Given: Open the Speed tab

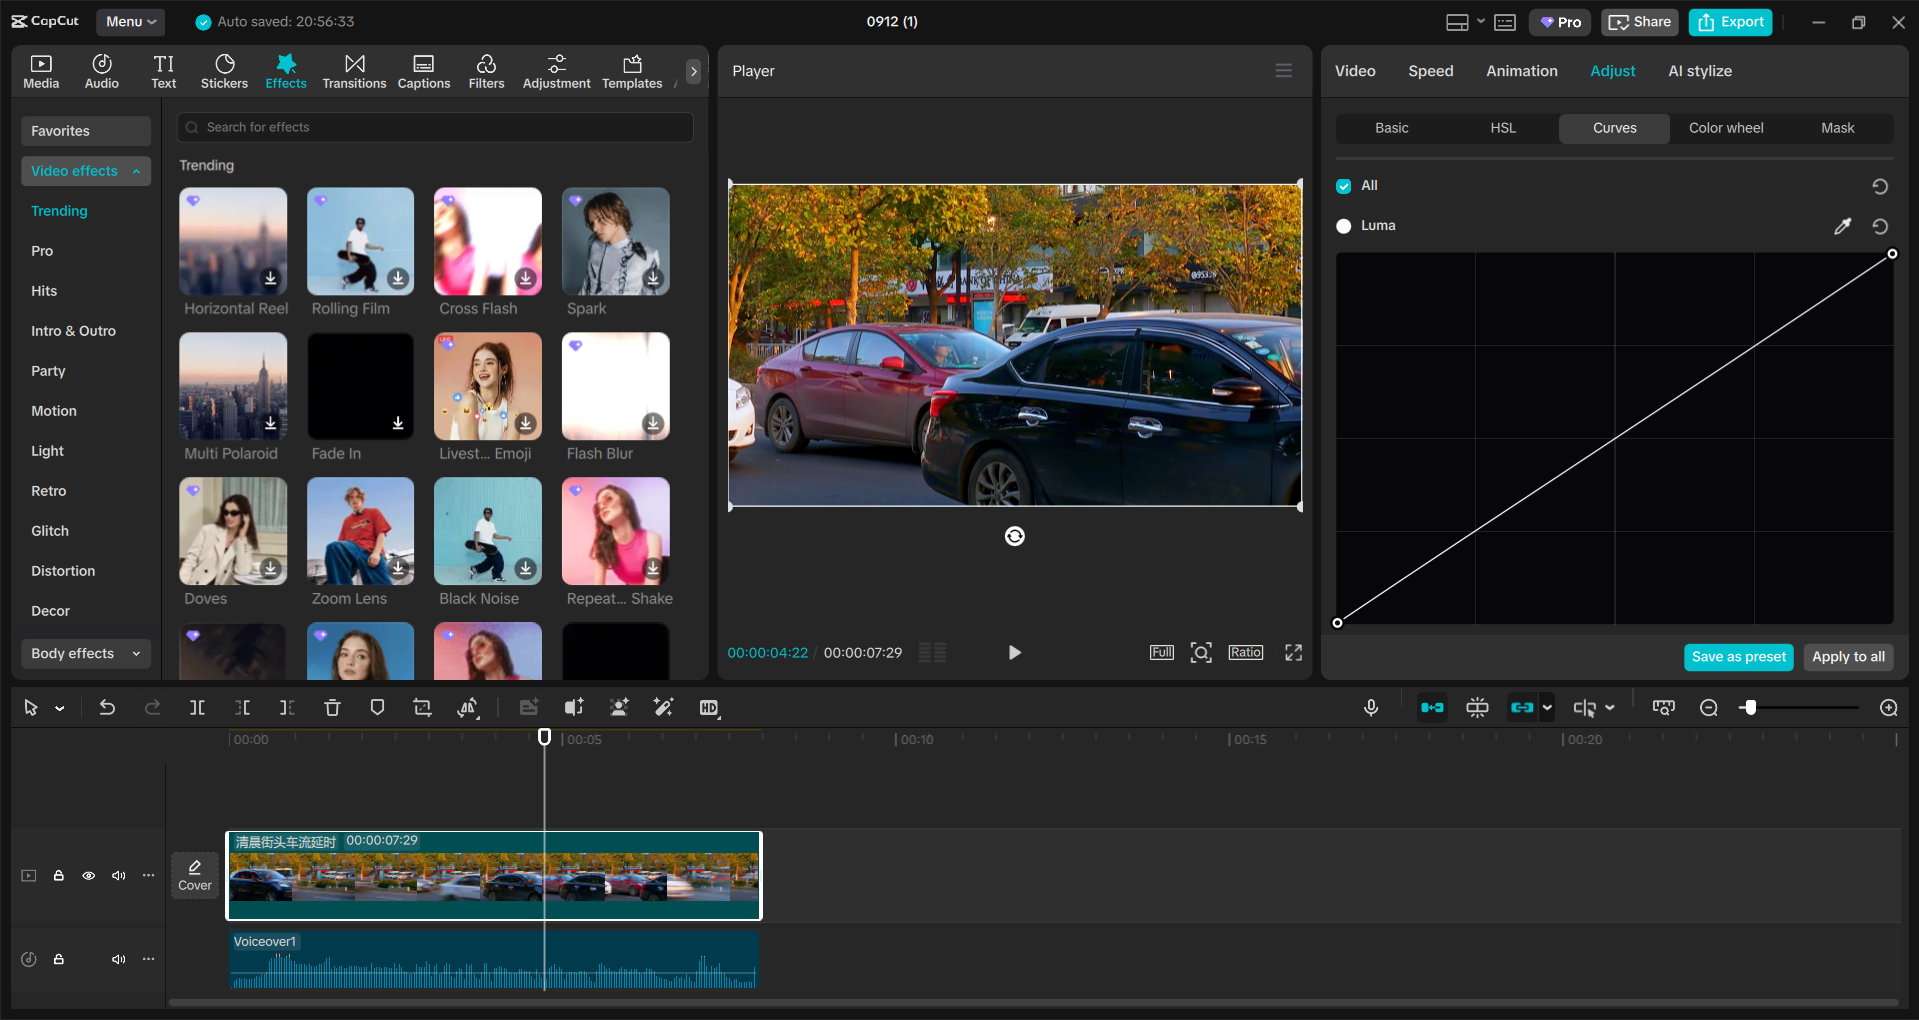Looking at the screenshot, I should coord(1430,70).
